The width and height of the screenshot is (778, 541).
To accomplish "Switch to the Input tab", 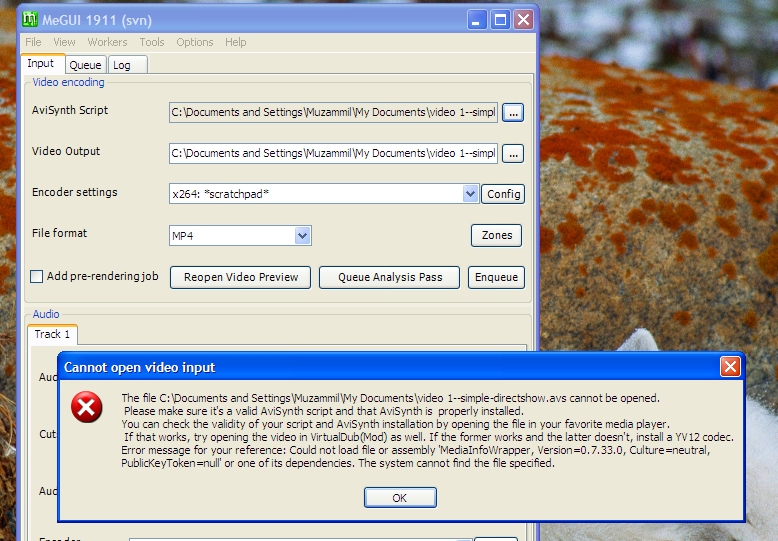I will [43, 64].
